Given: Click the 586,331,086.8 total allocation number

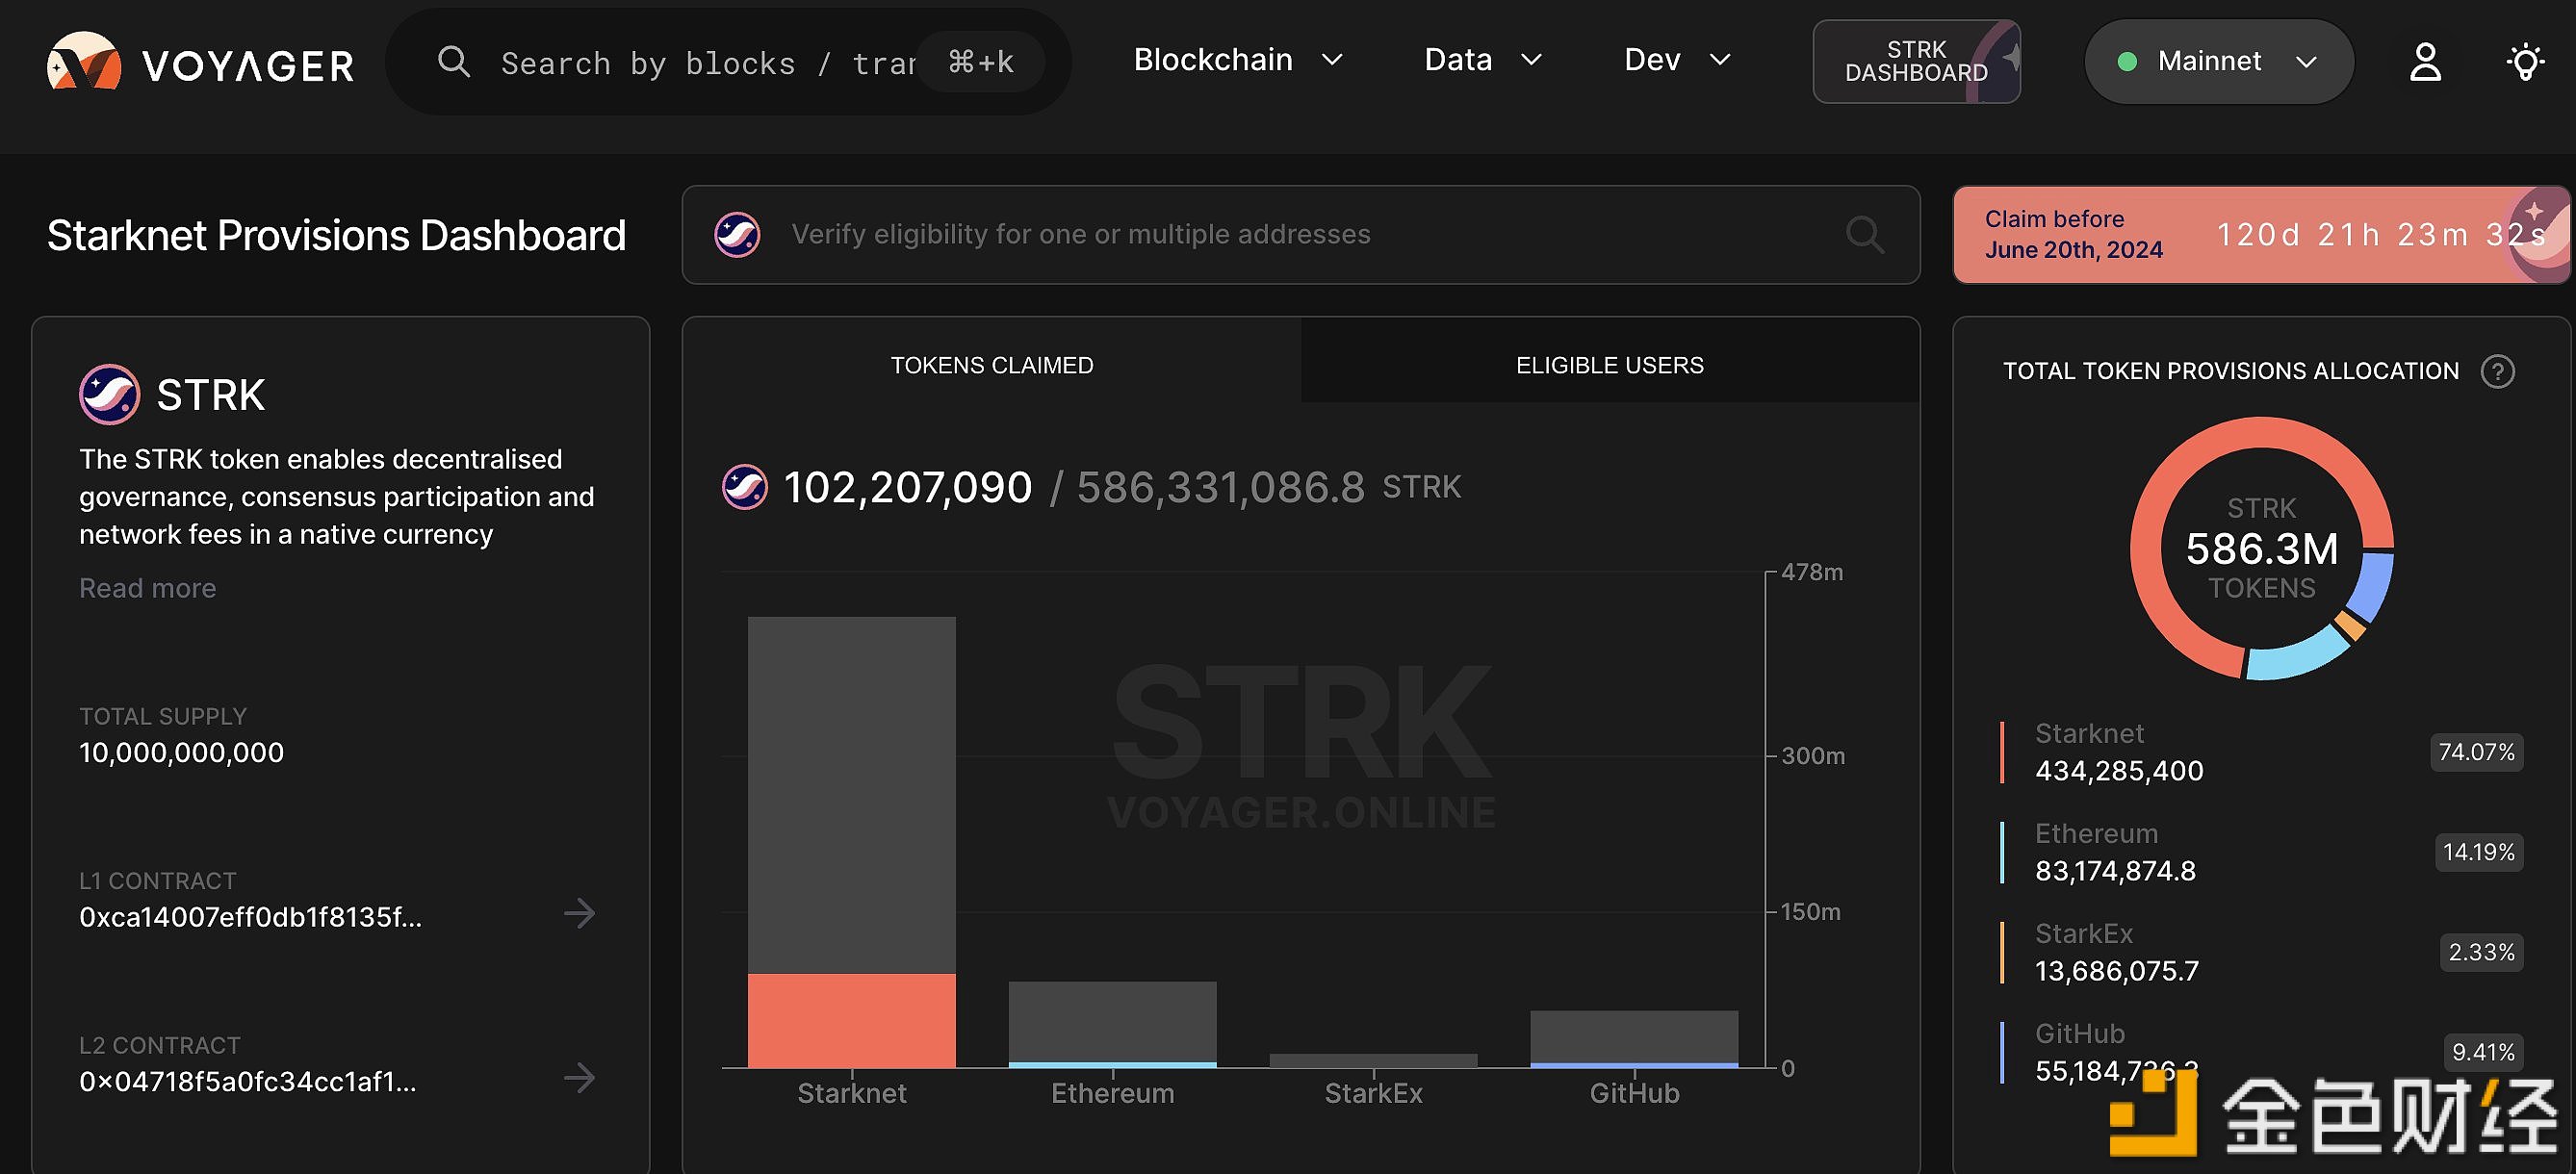Looking at the screenshot, I should click(x=1221, y=487).
